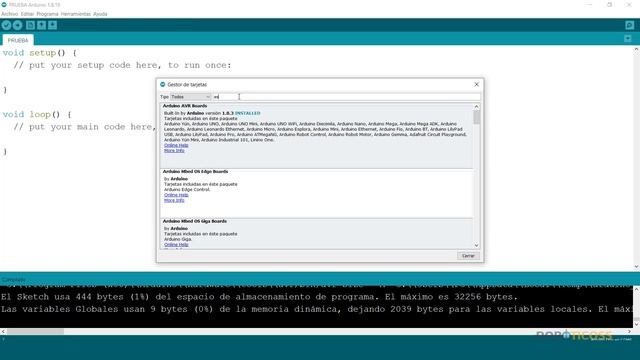Click the 'put your setup code here' comment
640x360 pixels.
click(122, 65)
